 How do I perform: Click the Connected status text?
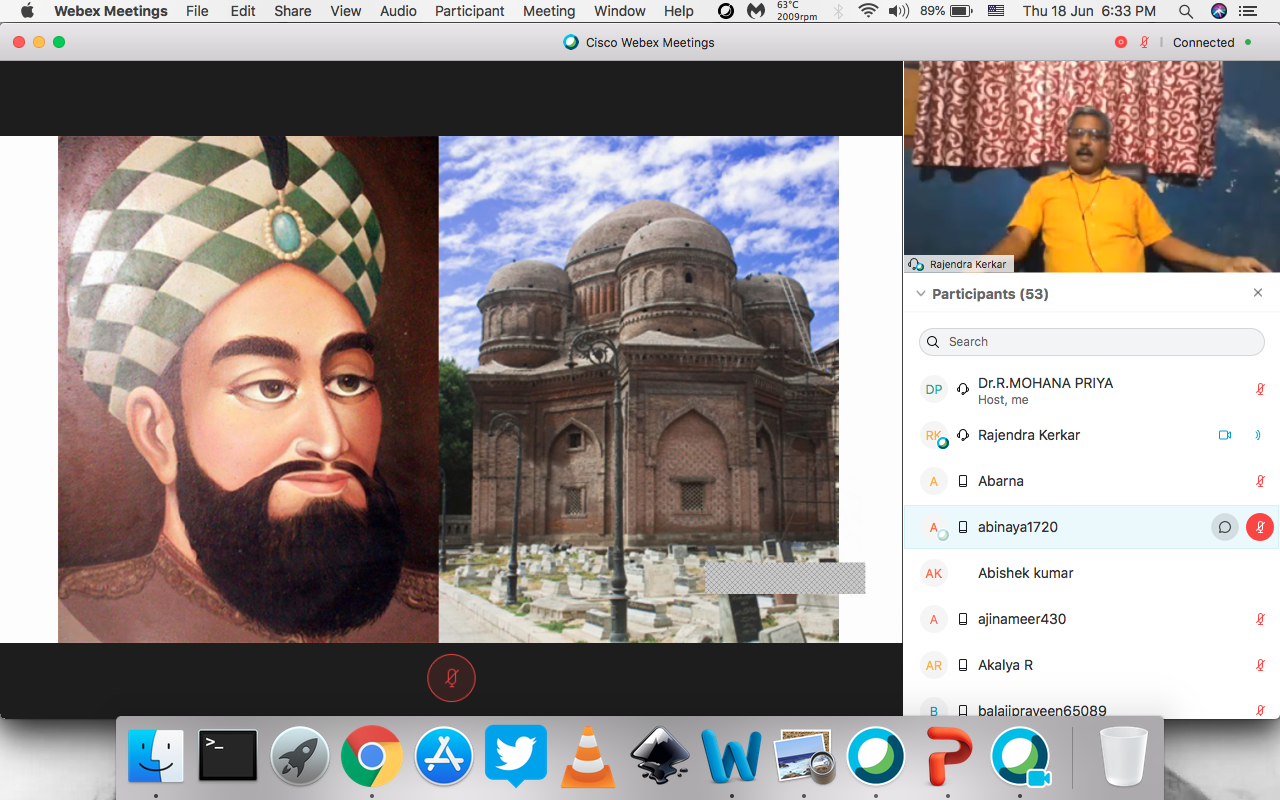tap(1203, 42)
